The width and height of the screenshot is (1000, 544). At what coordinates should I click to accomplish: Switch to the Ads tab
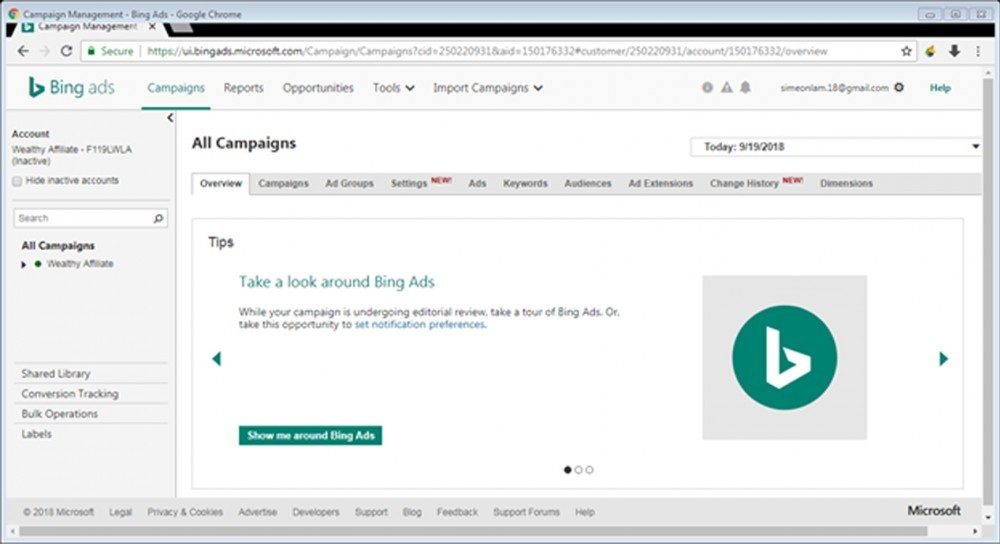tap(477, 184)
